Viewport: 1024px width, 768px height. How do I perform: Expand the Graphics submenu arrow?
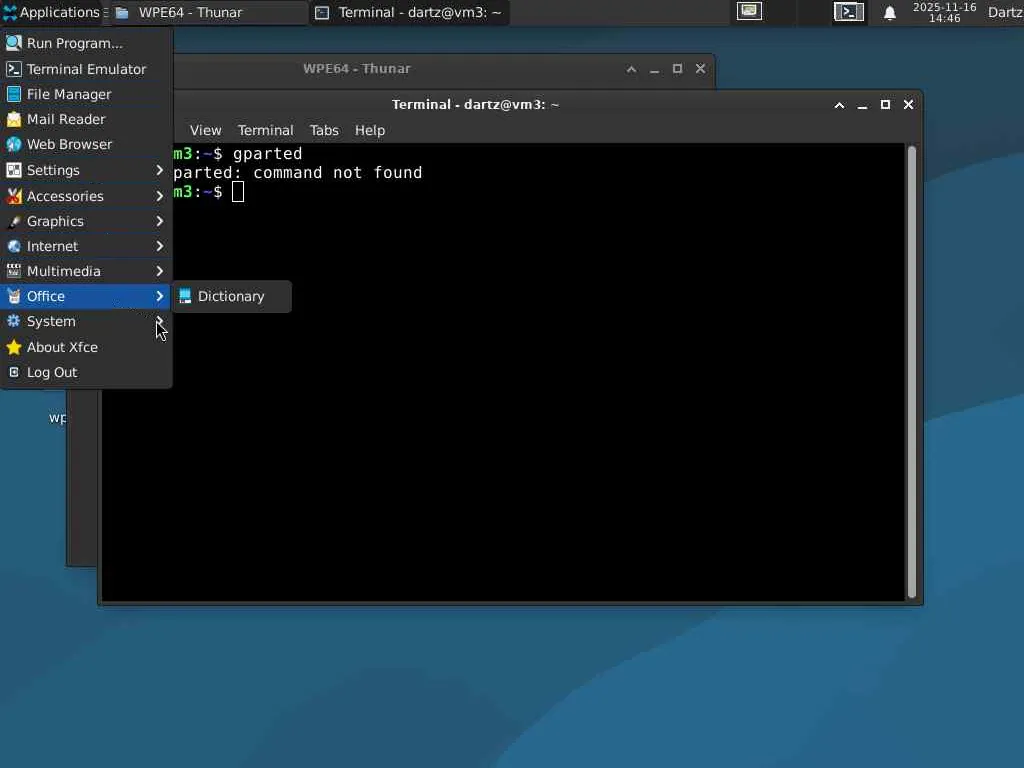click(159, 221)
